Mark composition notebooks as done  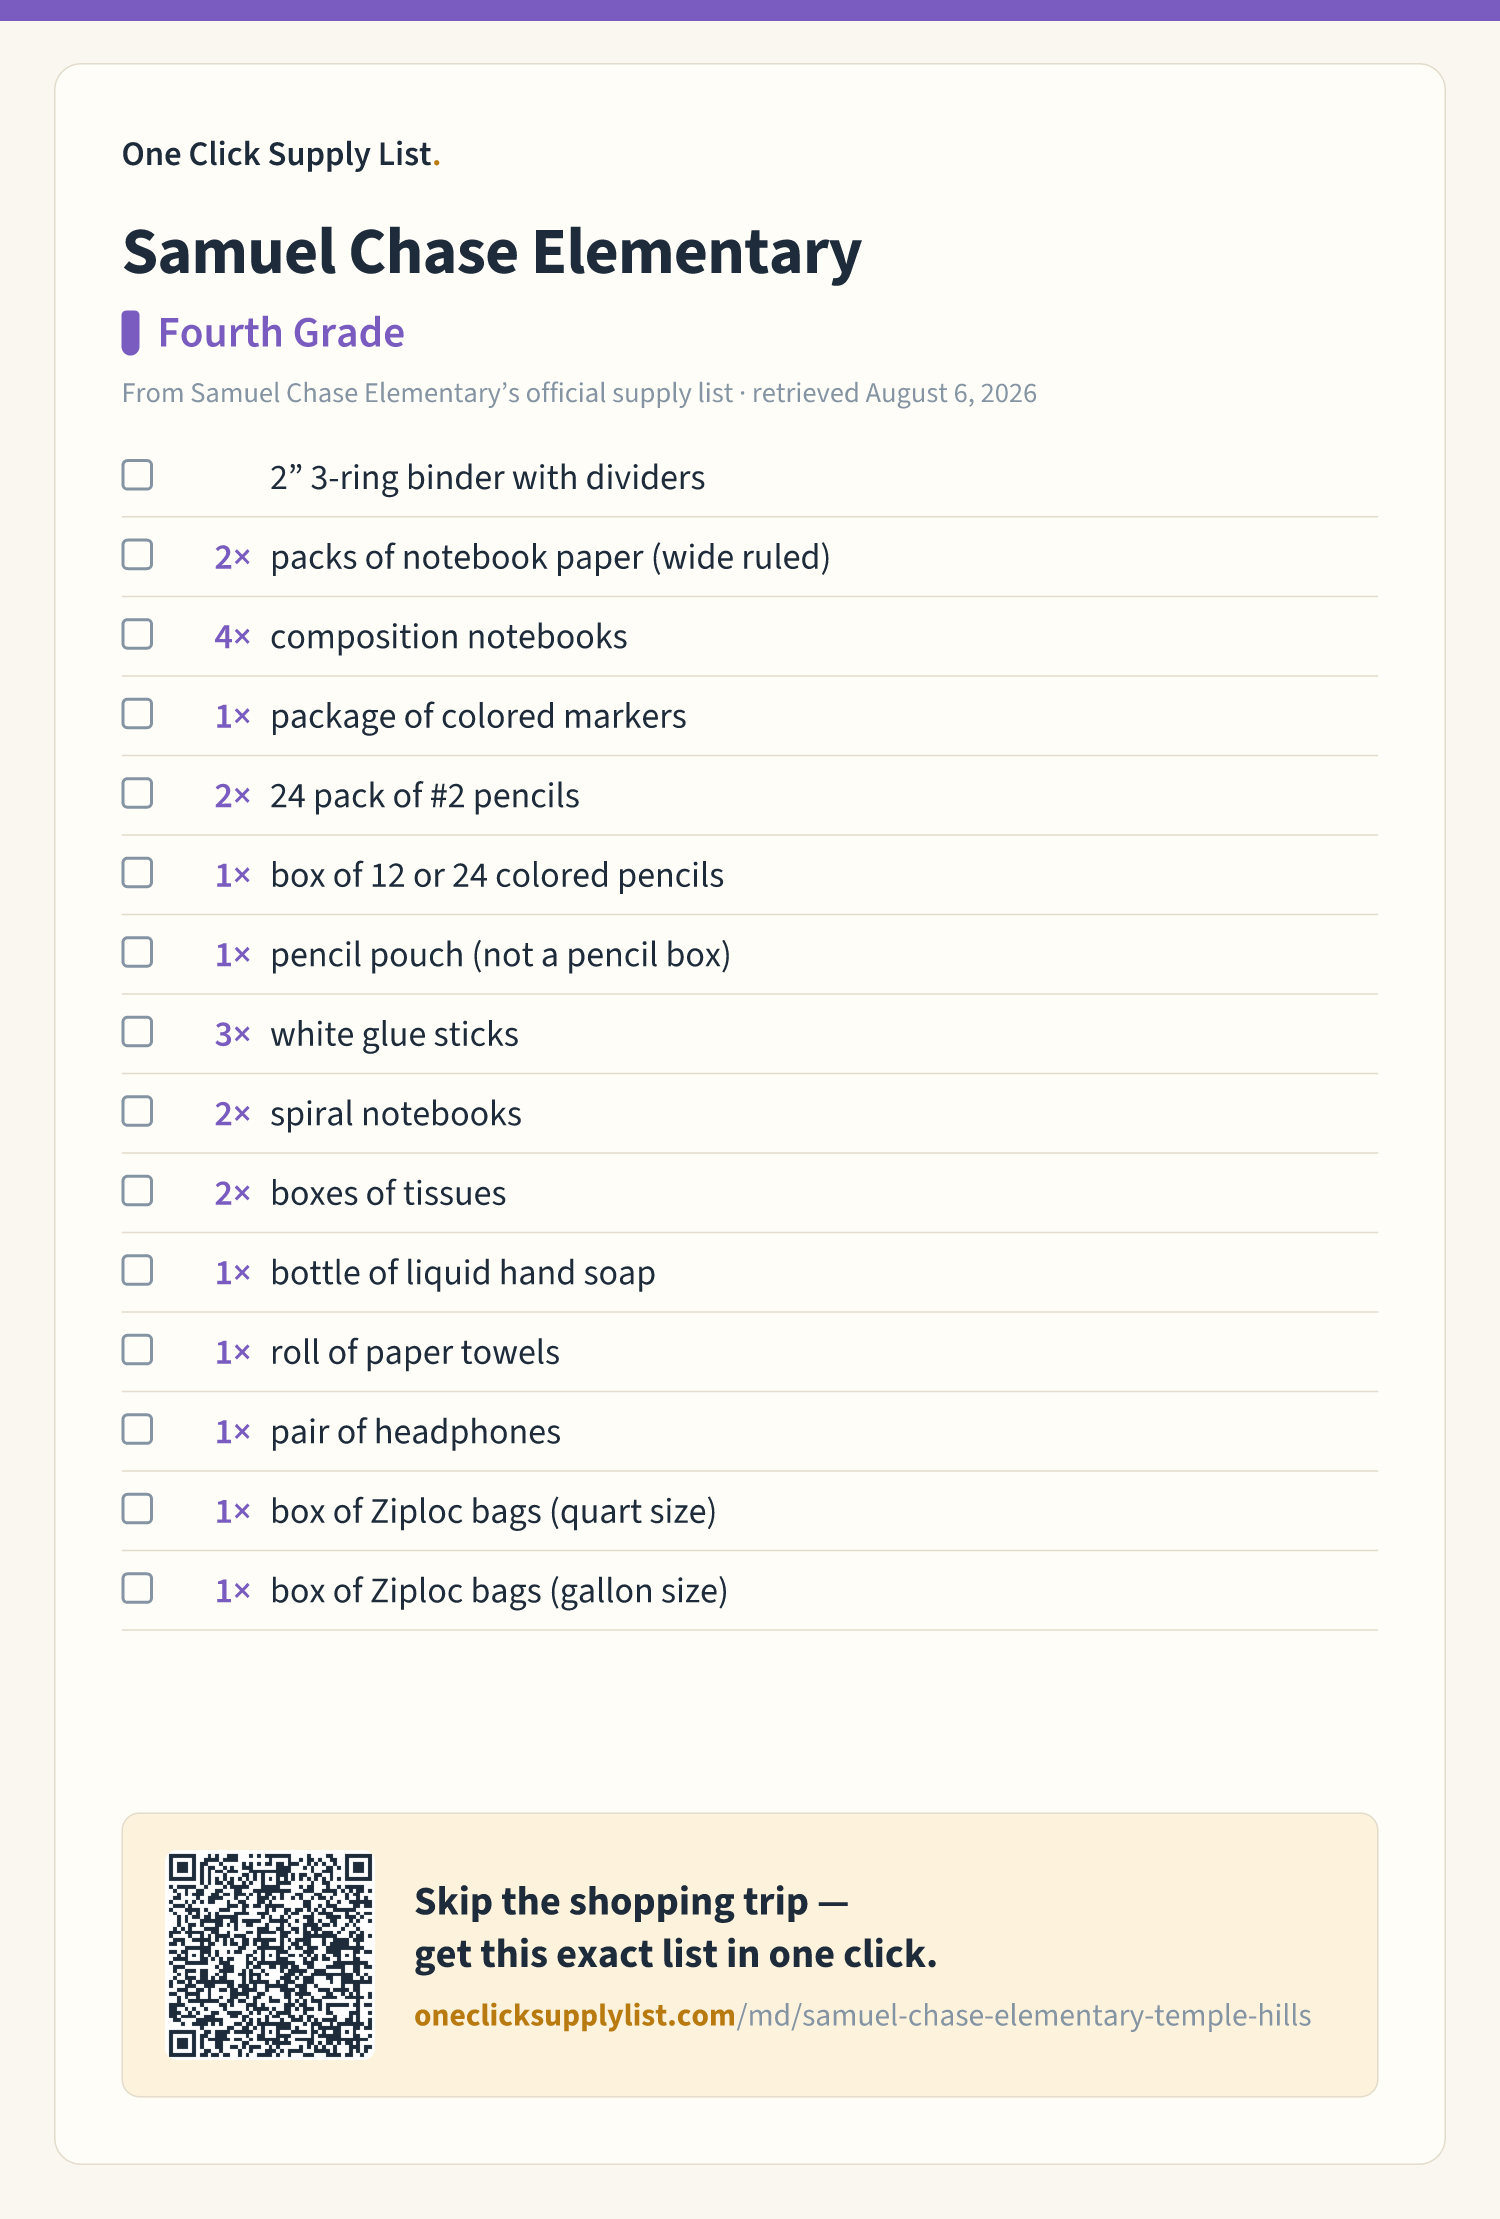click(137, 634)
